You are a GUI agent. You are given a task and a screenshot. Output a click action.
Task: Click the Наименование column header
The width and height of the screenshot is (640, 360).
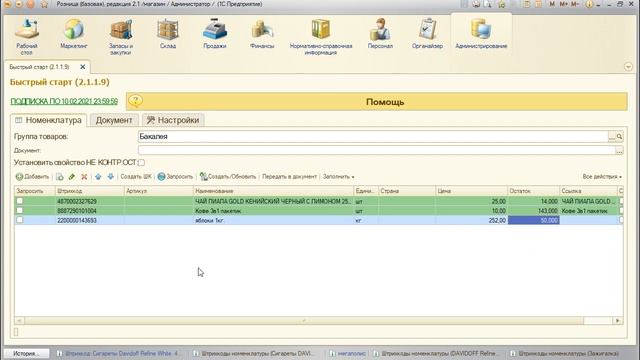[x=273, y=191]
